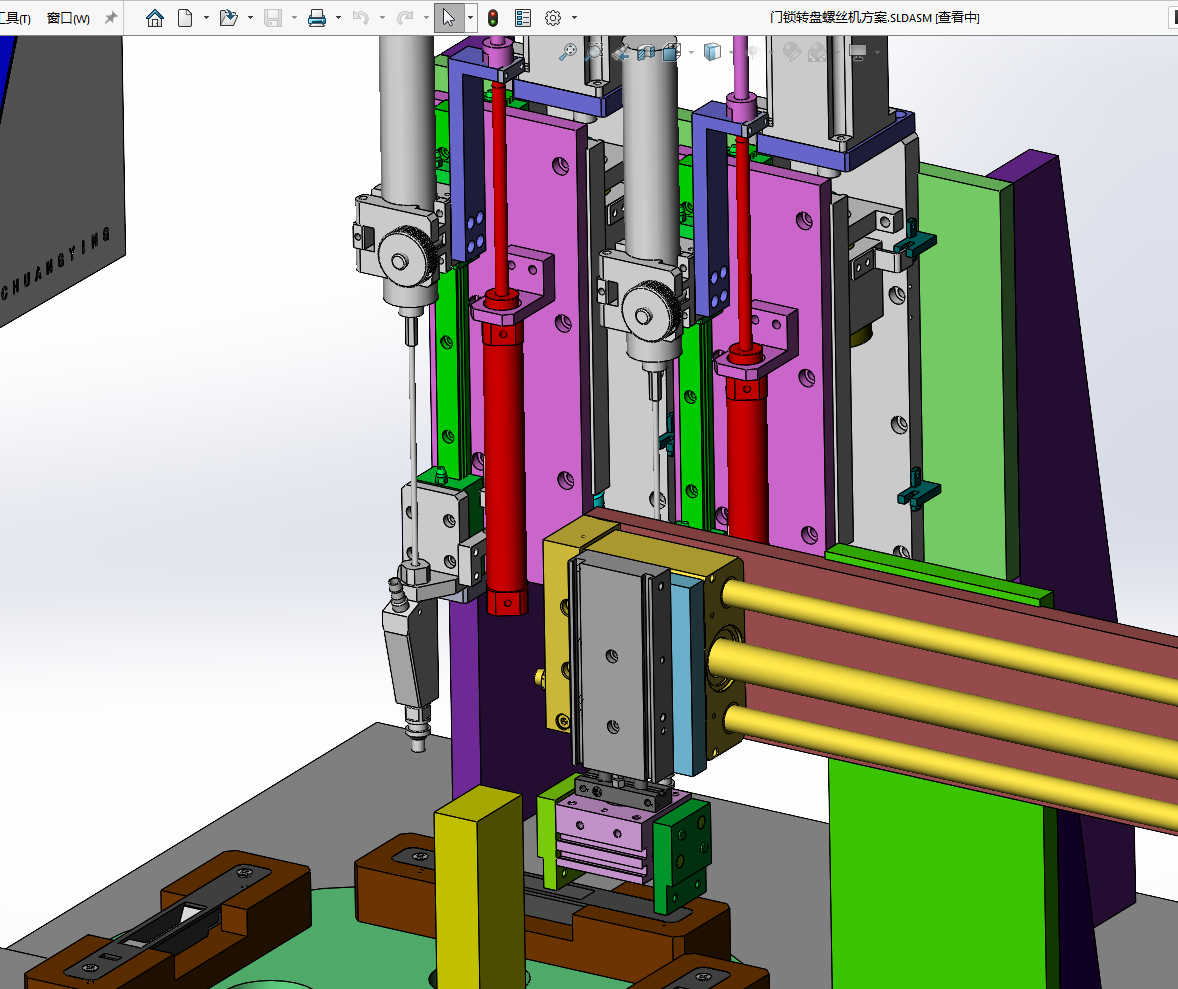Image resolution: width=1178 pixels, height=989 pixels.
Task: Click the document title 门锁转盘螺丝机方案.SLDASM
Action: (850, 17)
